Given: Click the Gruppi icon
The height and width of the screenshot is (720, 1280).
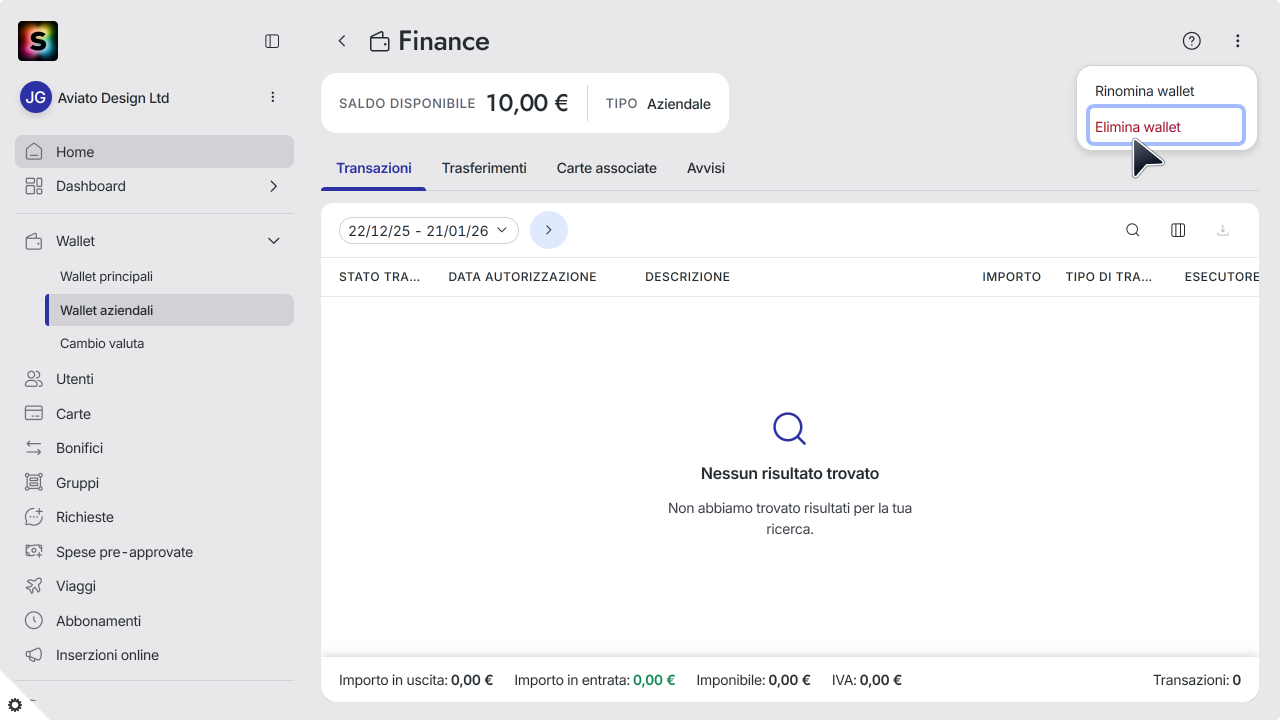Looking at the screenshot, I should [x=34, y=483].
